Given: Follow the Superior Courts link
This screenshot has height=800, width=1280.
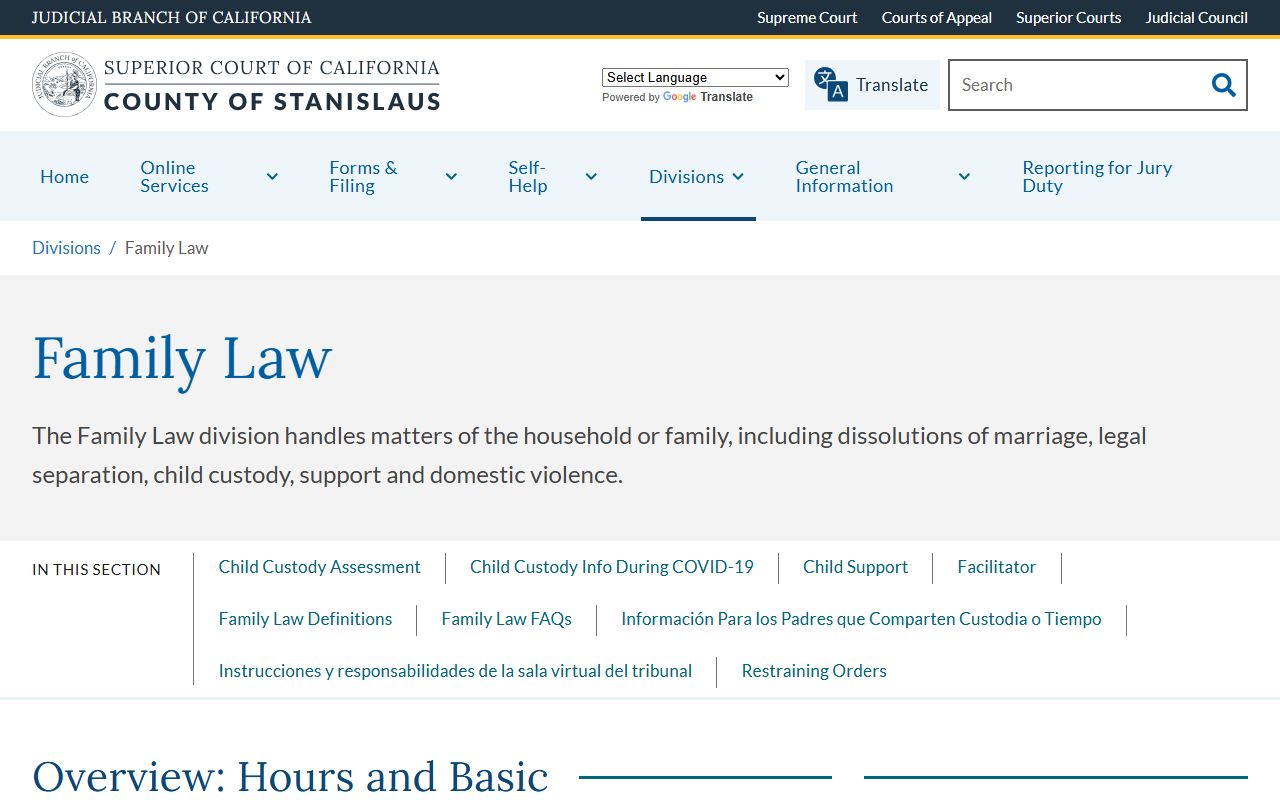Looking at the screenshot, I should [1068, 18].
